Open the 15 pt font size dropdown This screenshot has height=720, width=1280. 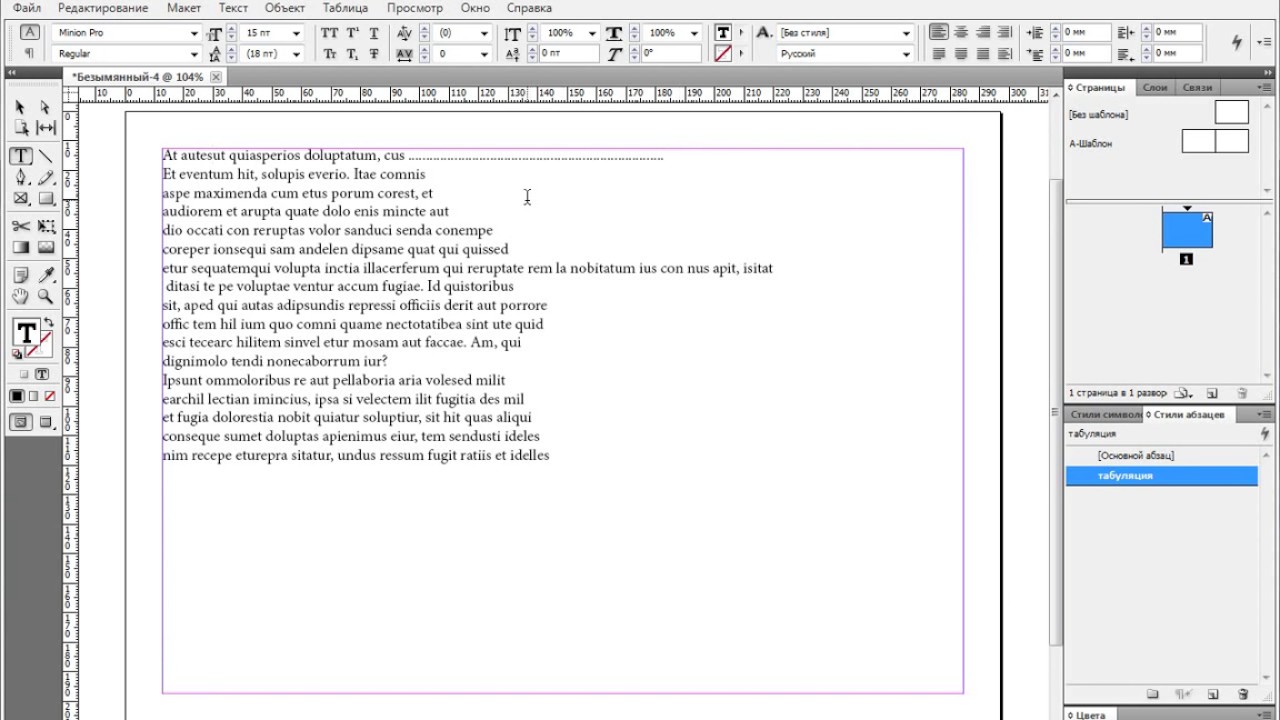pyautogui.click(x=296, y=33)
